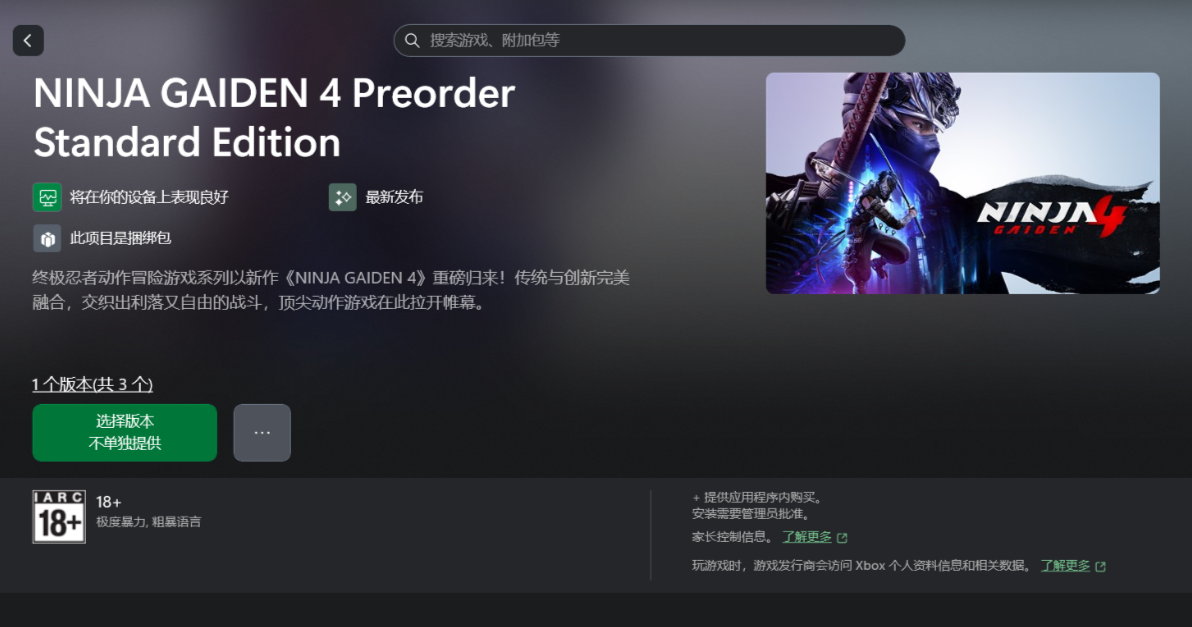Screen dimensions: 1192x627
Task: Open 了解更多 link for parental controls
Action: pyautogui.click(x=807, y=537)
